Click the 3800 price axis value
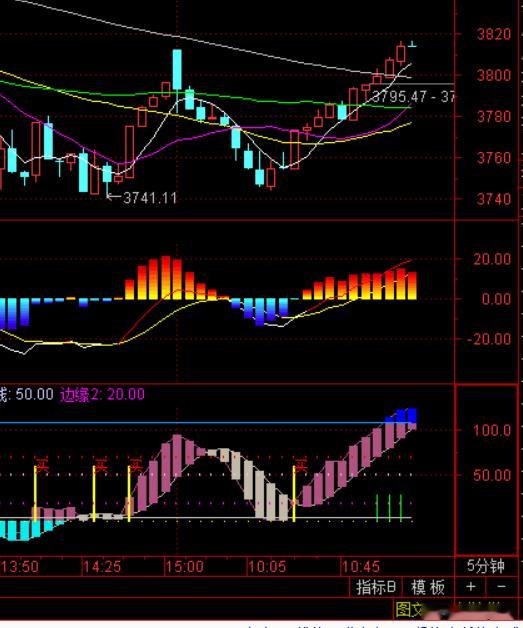The width and height of the screenshot is (523, 628). coord(494,75)
